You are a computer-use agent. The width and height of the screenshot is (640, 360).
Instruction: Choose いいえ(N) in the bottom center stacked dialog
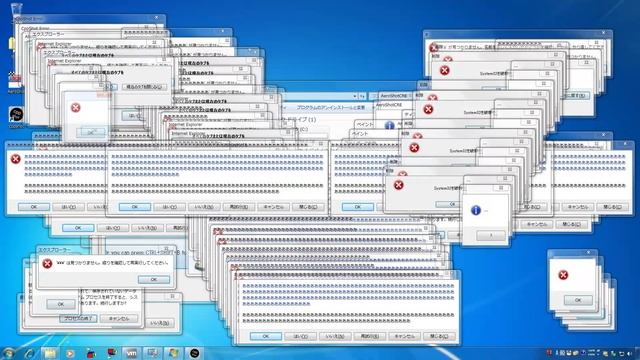pos(335,336)
